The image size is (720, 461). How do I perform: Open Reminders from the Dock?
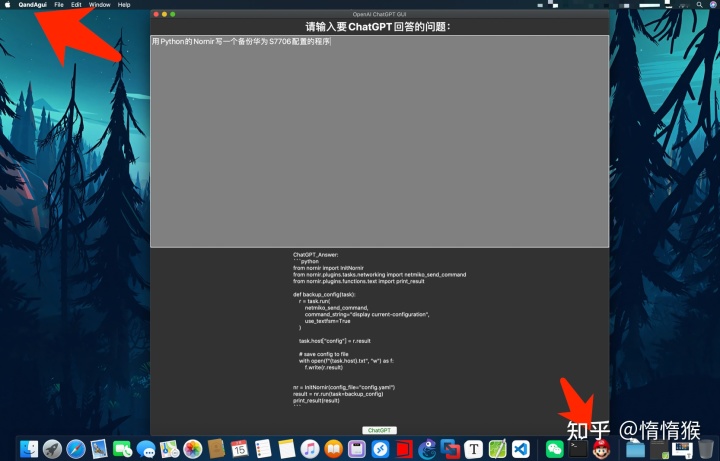263,449
